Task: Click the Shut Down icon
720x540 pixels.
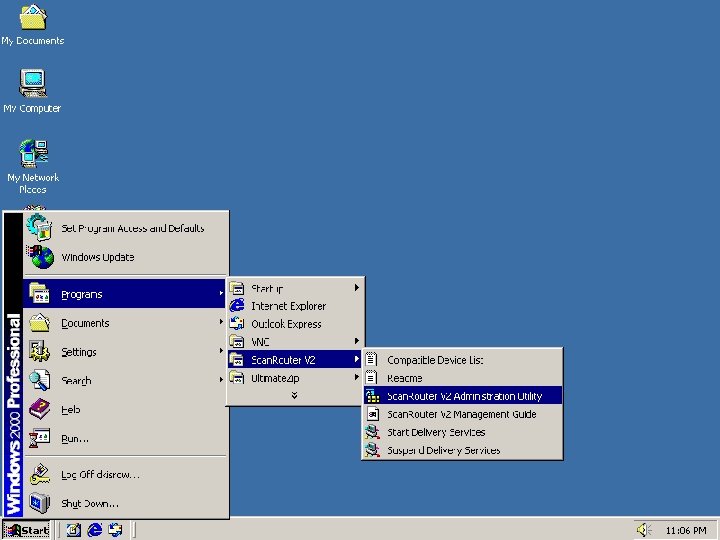Action: tap(39, 503)
